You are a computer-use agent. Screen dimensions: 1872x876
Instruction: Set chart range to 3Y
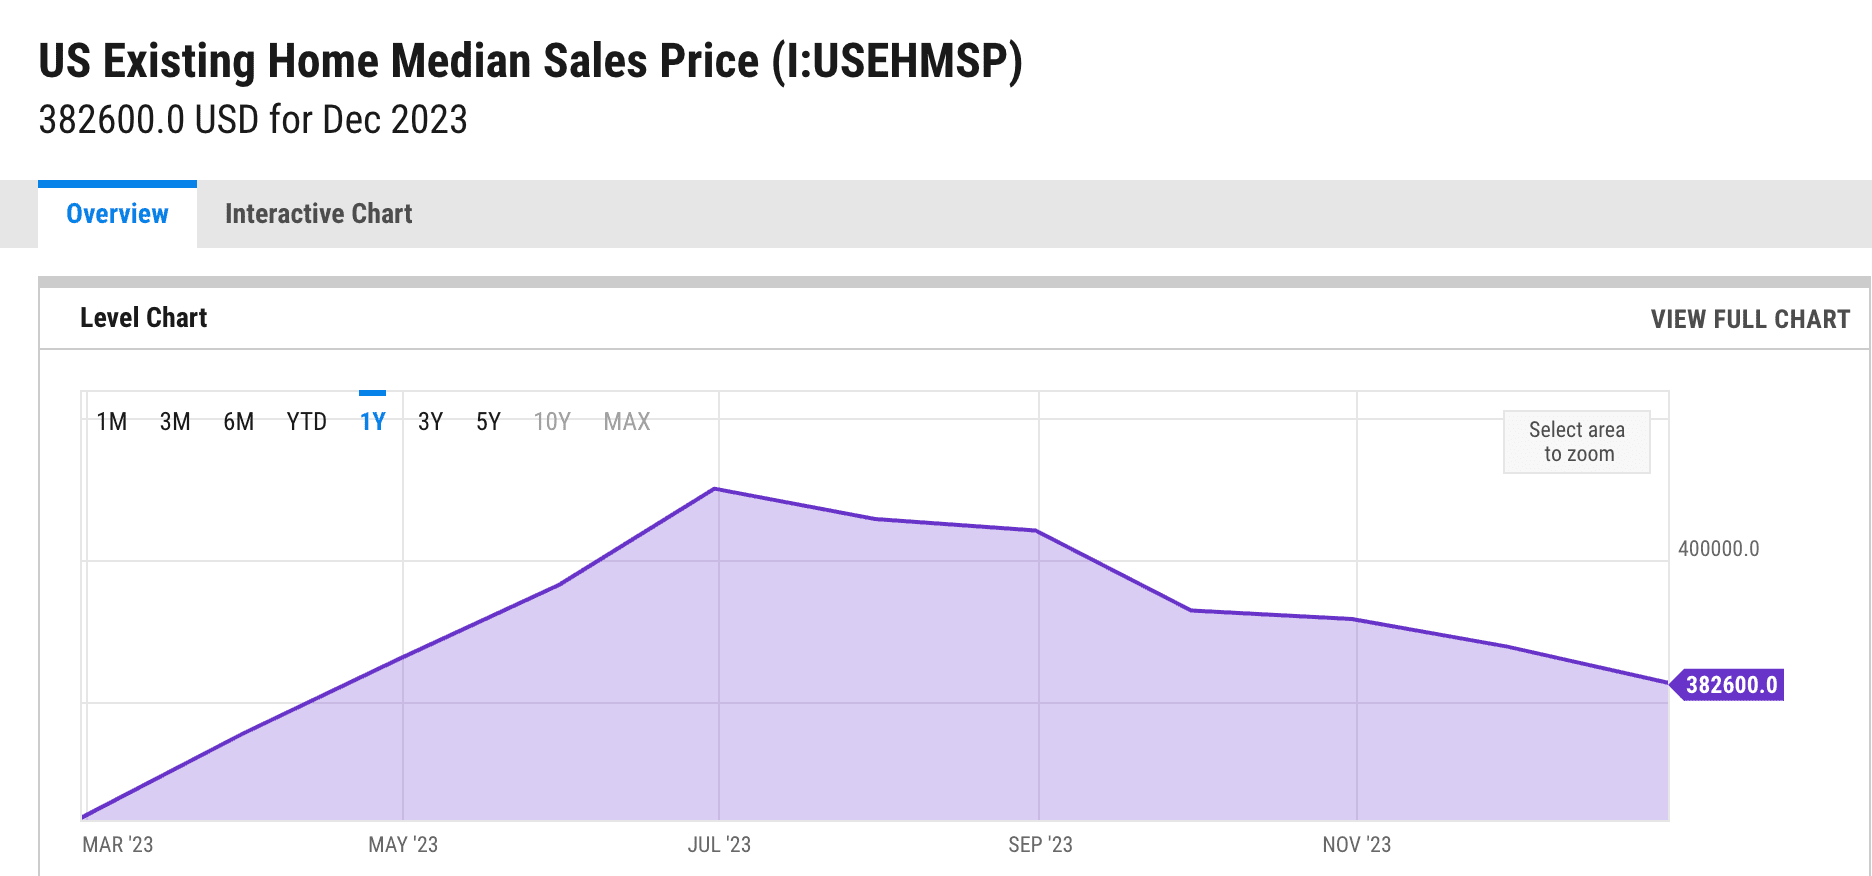430,422
